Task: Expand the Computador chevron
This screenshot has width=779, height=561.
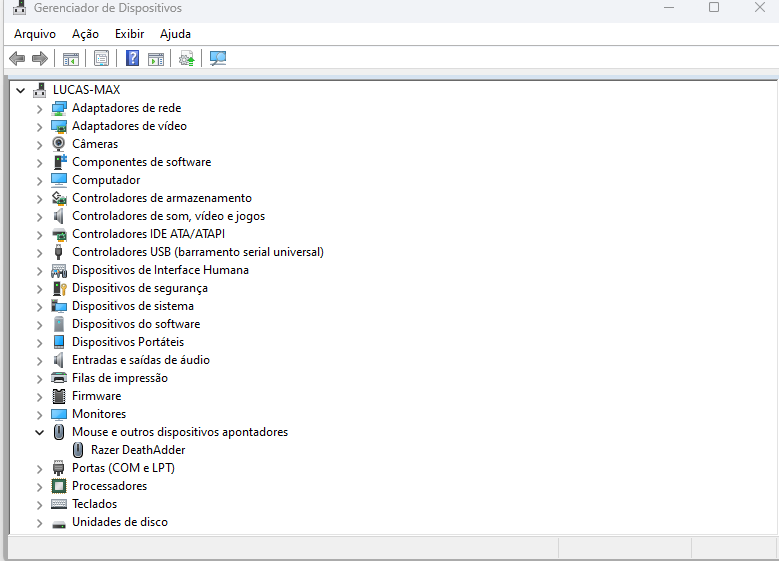Action: [39, 180]
